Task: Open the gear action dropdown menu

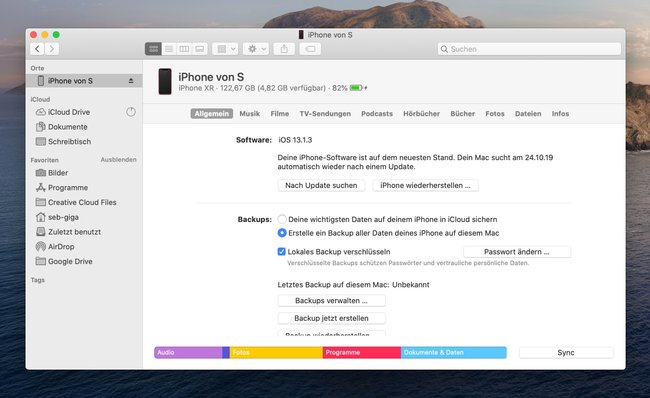Action: click(256, 49)
